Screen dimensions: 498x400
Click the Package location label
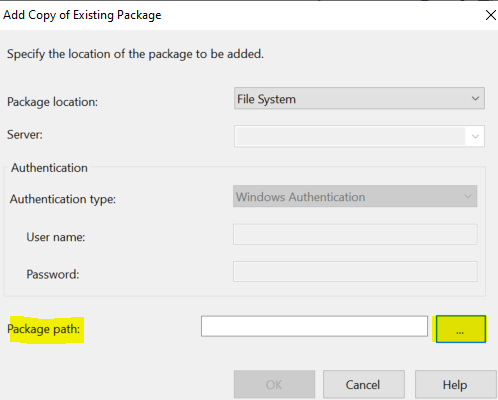53,102
